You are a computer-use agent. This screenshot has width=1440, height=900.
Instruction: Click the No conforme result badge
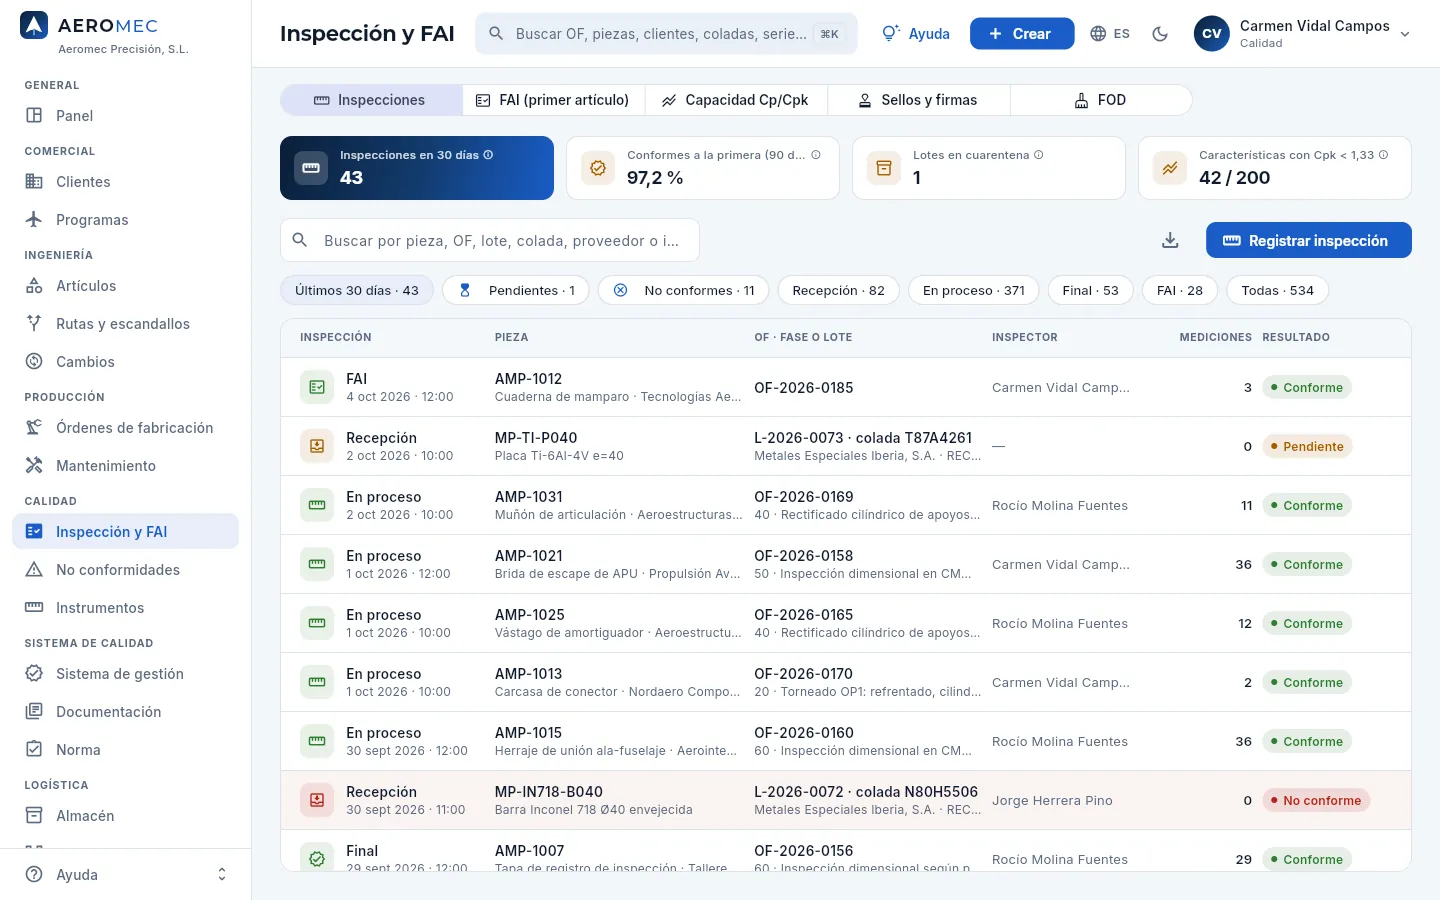pyautogui.click(x=1316, y=800)
